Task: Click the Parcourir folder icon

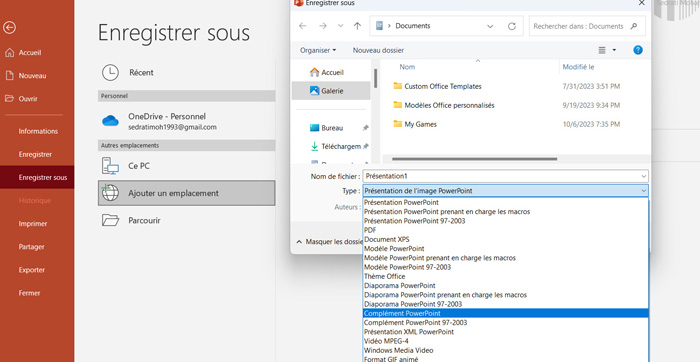Action: [110, 221]
